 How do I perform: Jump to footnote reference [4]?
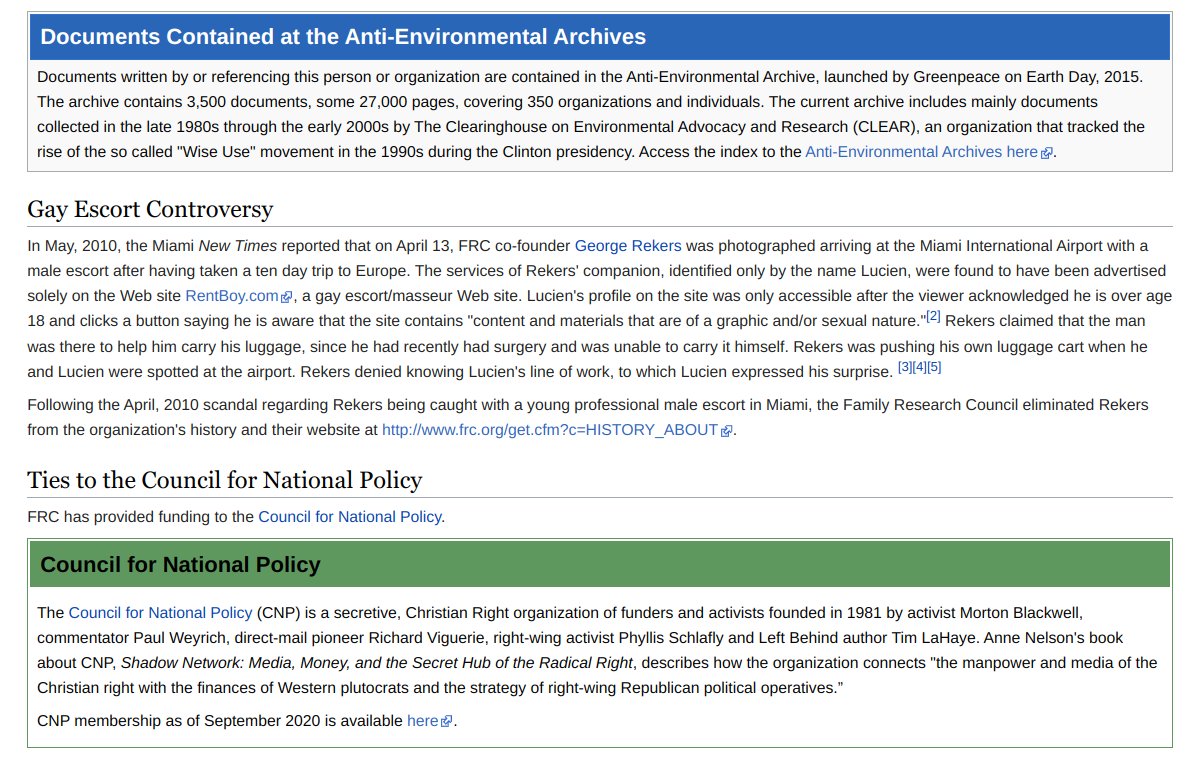919,367
